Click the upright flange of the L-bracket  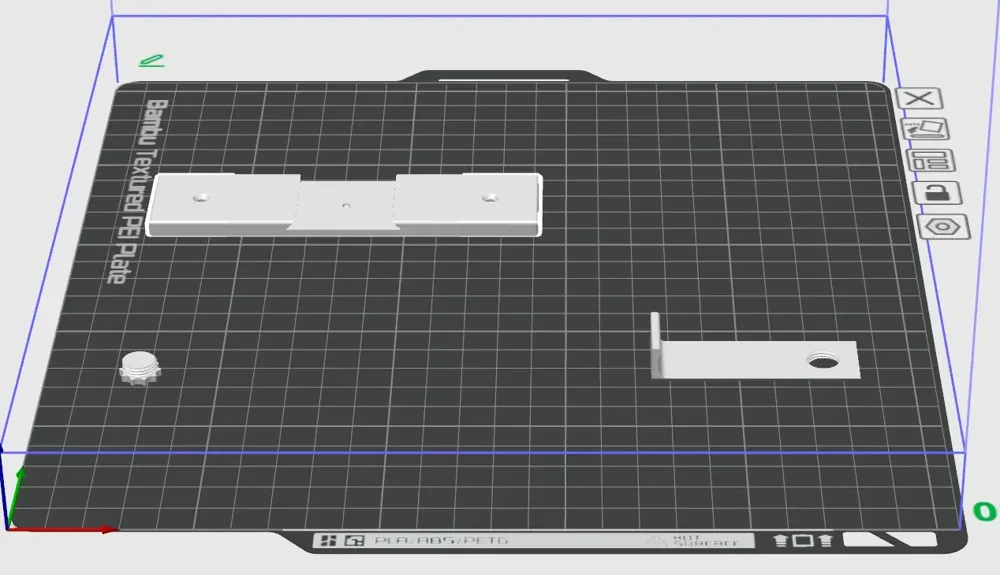pyautogui.click(x=656, y=343)
